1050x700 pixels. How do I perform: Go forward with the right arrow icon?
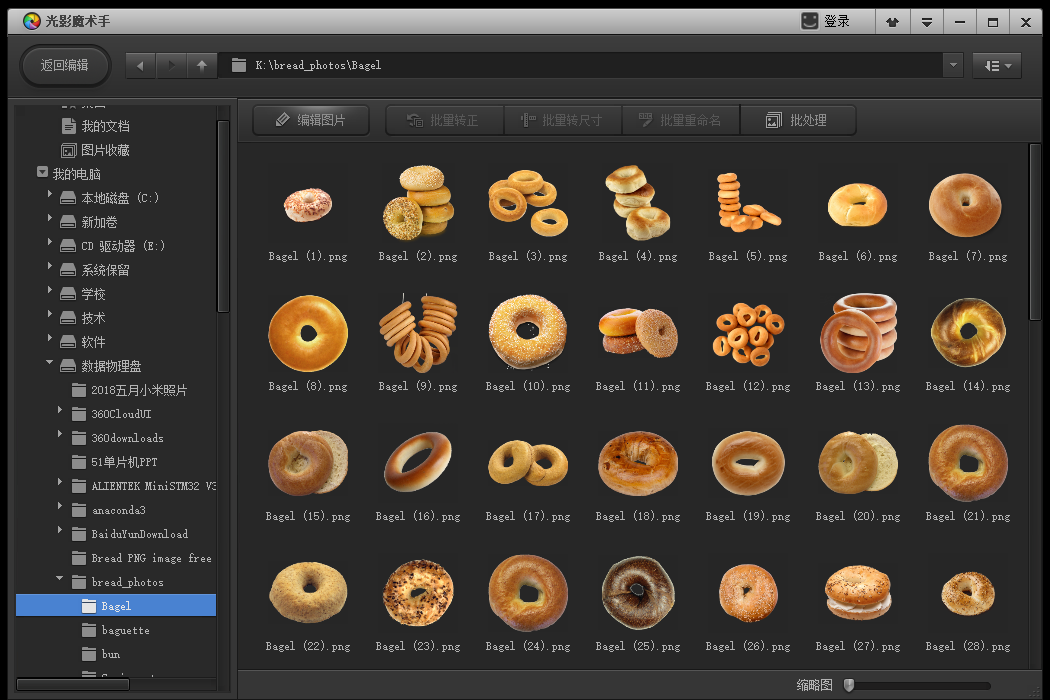coord(171,66)
